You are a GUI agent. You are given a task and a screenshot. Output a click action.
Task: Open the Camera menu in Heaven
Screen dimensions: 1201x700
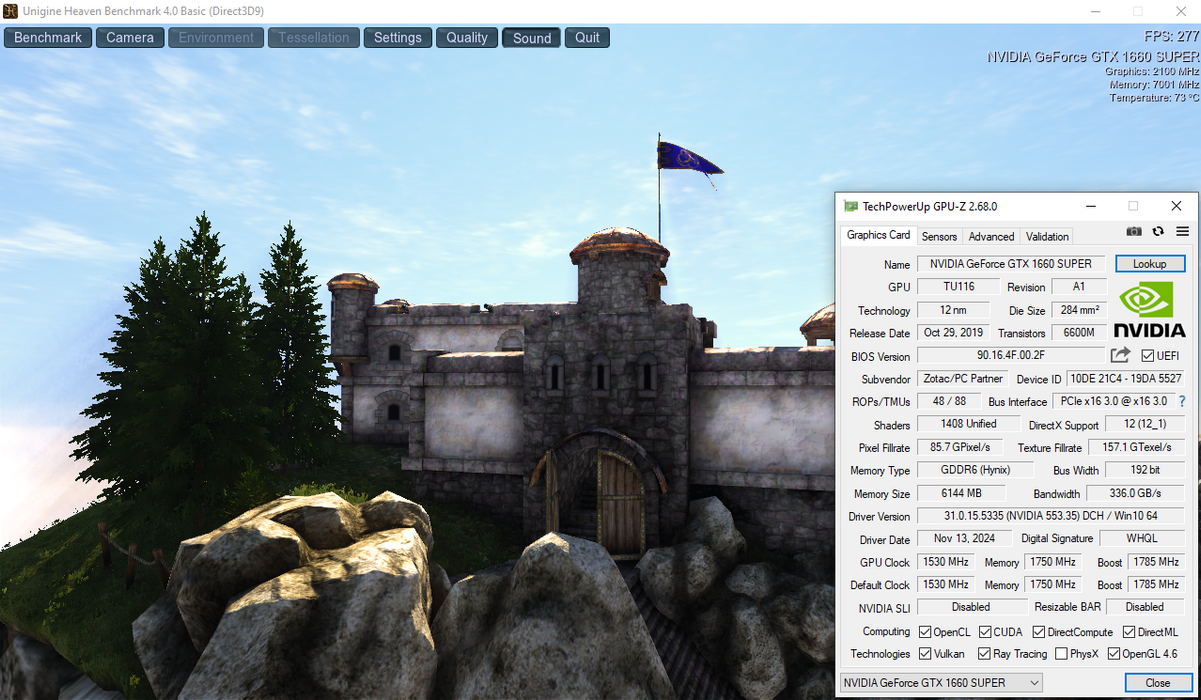pyautogui.click(x=130, y=38)
